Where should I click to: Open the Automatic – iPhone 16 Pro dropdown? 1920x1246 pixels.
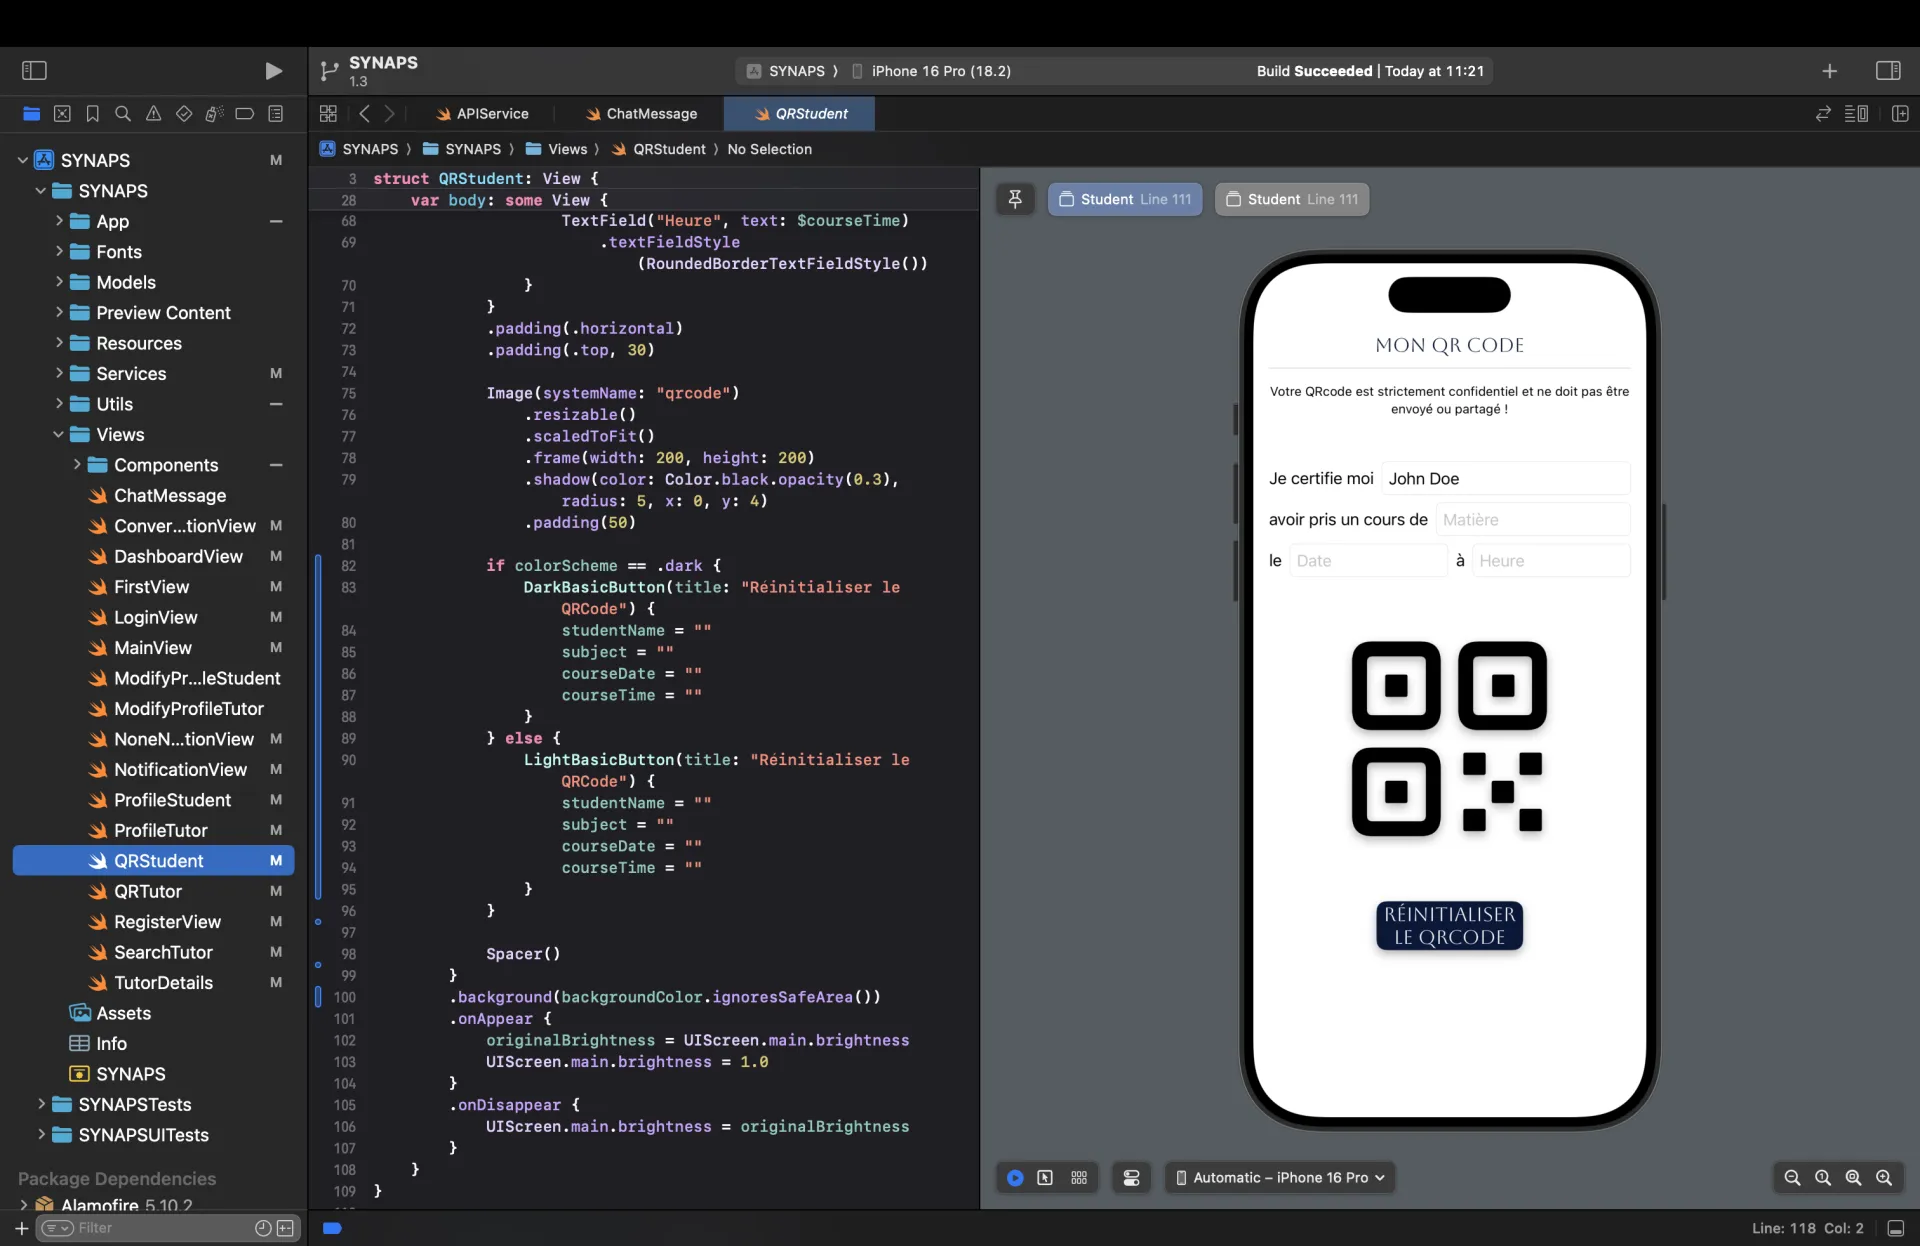(x=1280, y=1178)
